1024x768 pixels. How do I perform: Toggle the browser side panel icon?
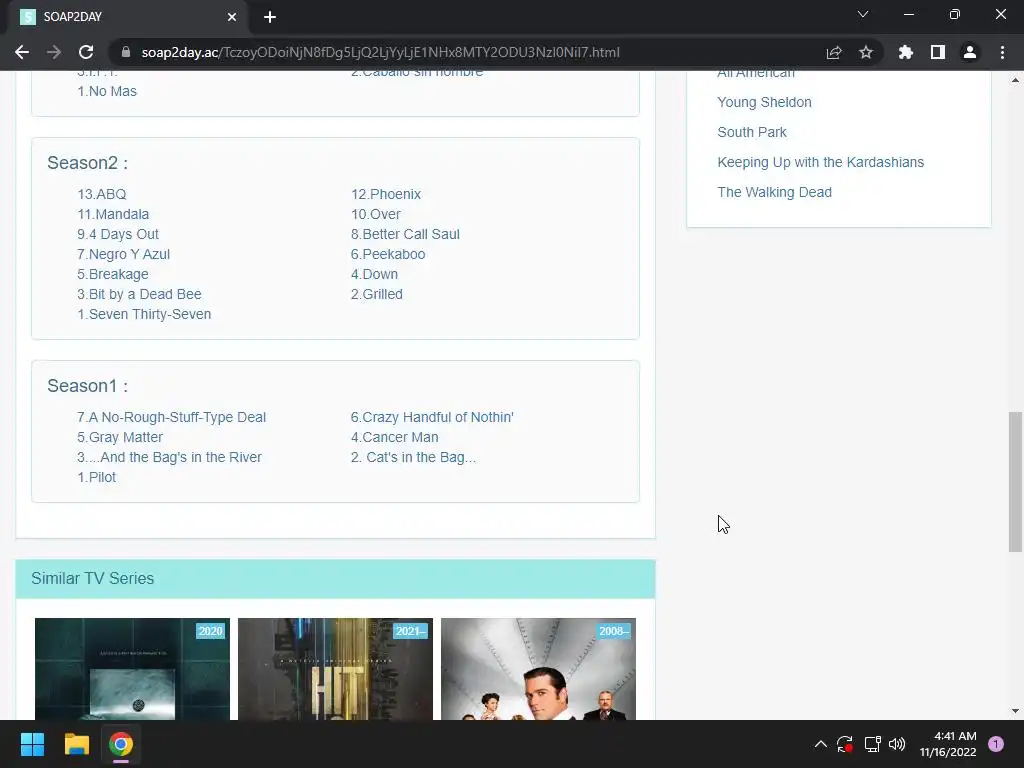938,52
